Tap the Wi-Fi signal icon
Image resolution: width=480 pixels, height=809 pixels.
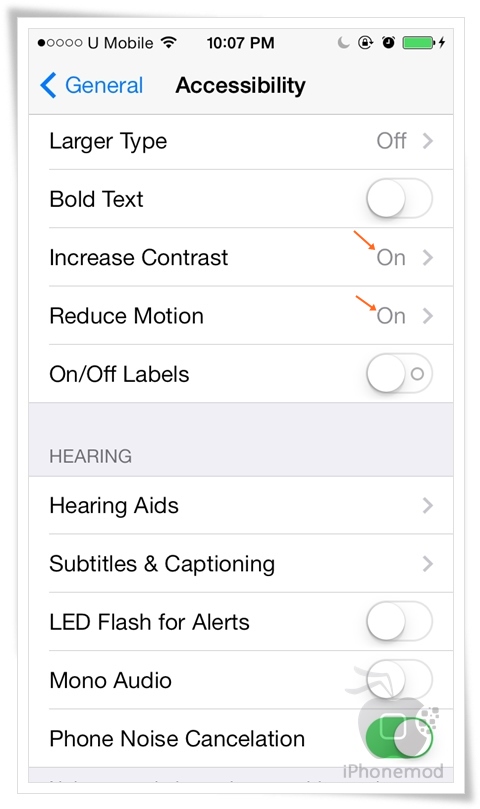(169, 42)
